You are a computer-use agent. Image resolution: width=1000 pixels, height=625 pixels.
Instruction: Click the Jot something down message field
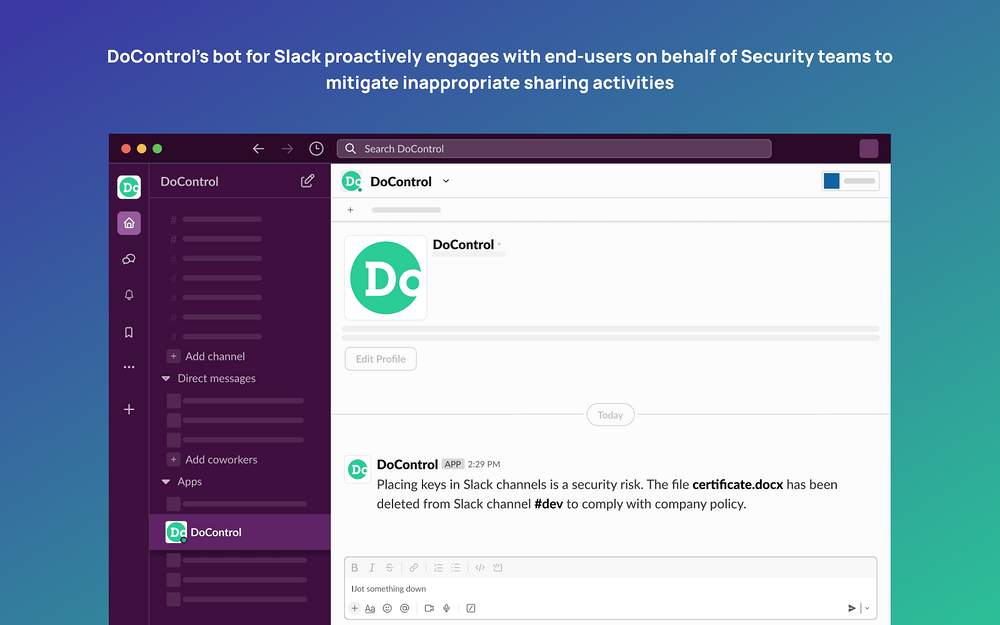click(x=610, y=589)
